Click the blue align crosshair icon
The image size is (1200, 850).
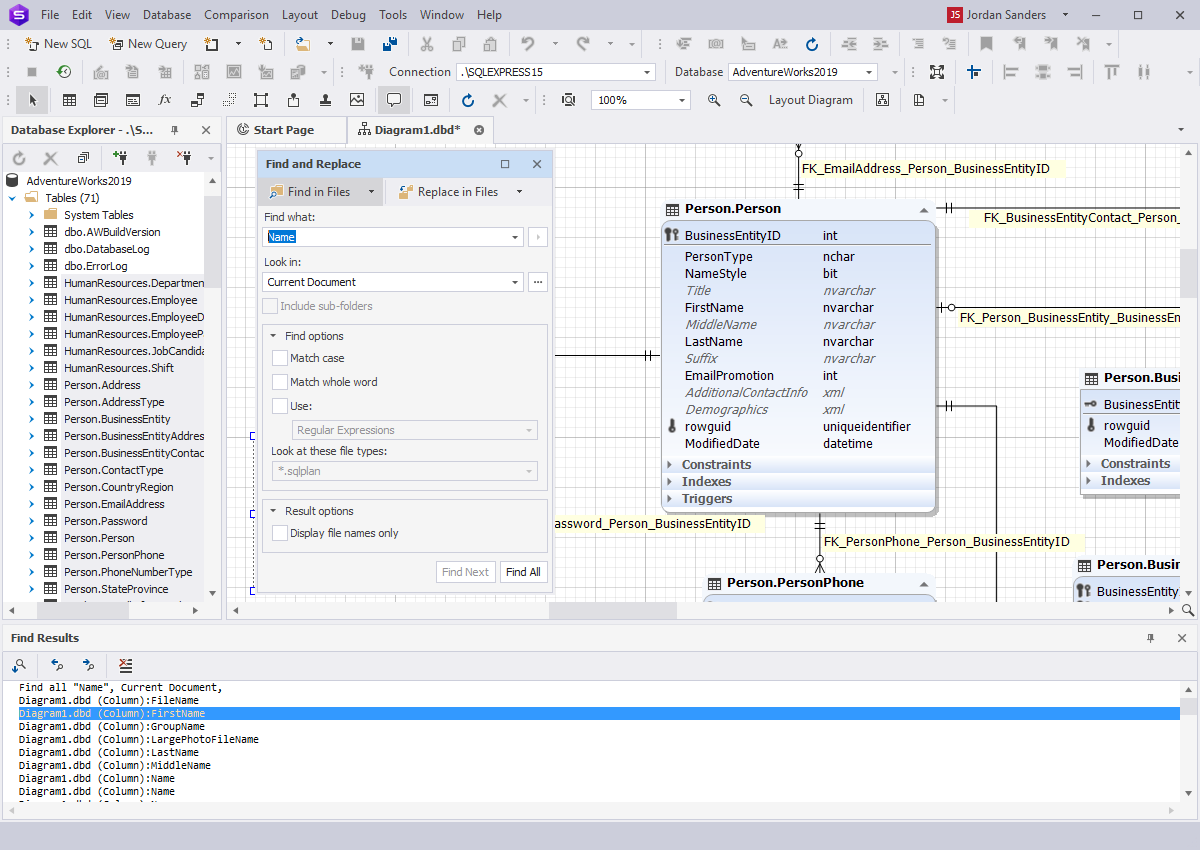(973, 72)
